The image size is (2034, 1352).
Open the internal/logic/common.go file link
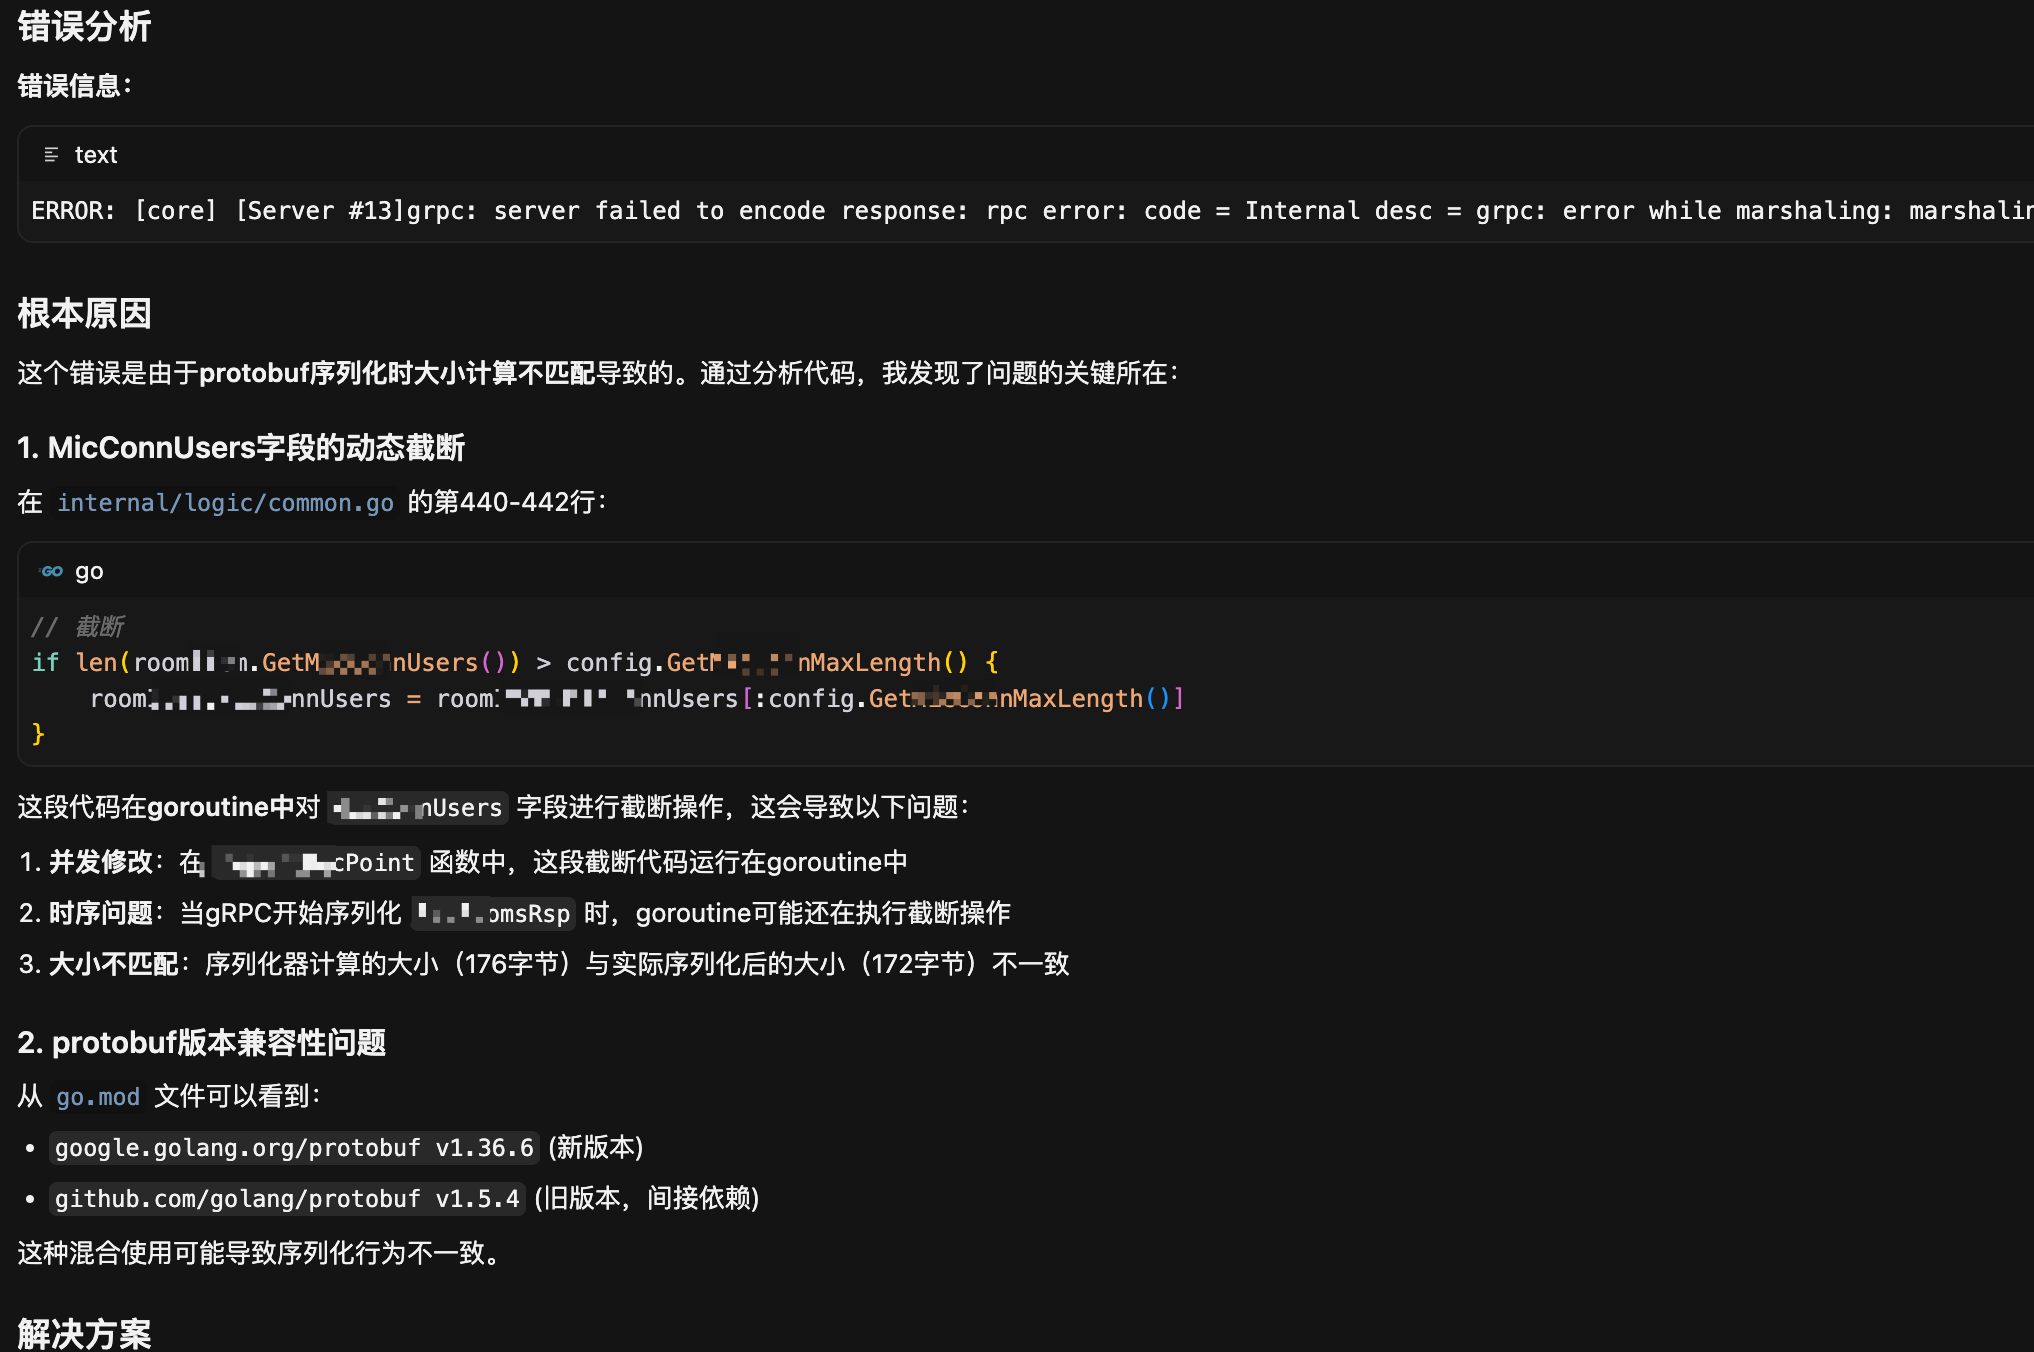point(225,502)
